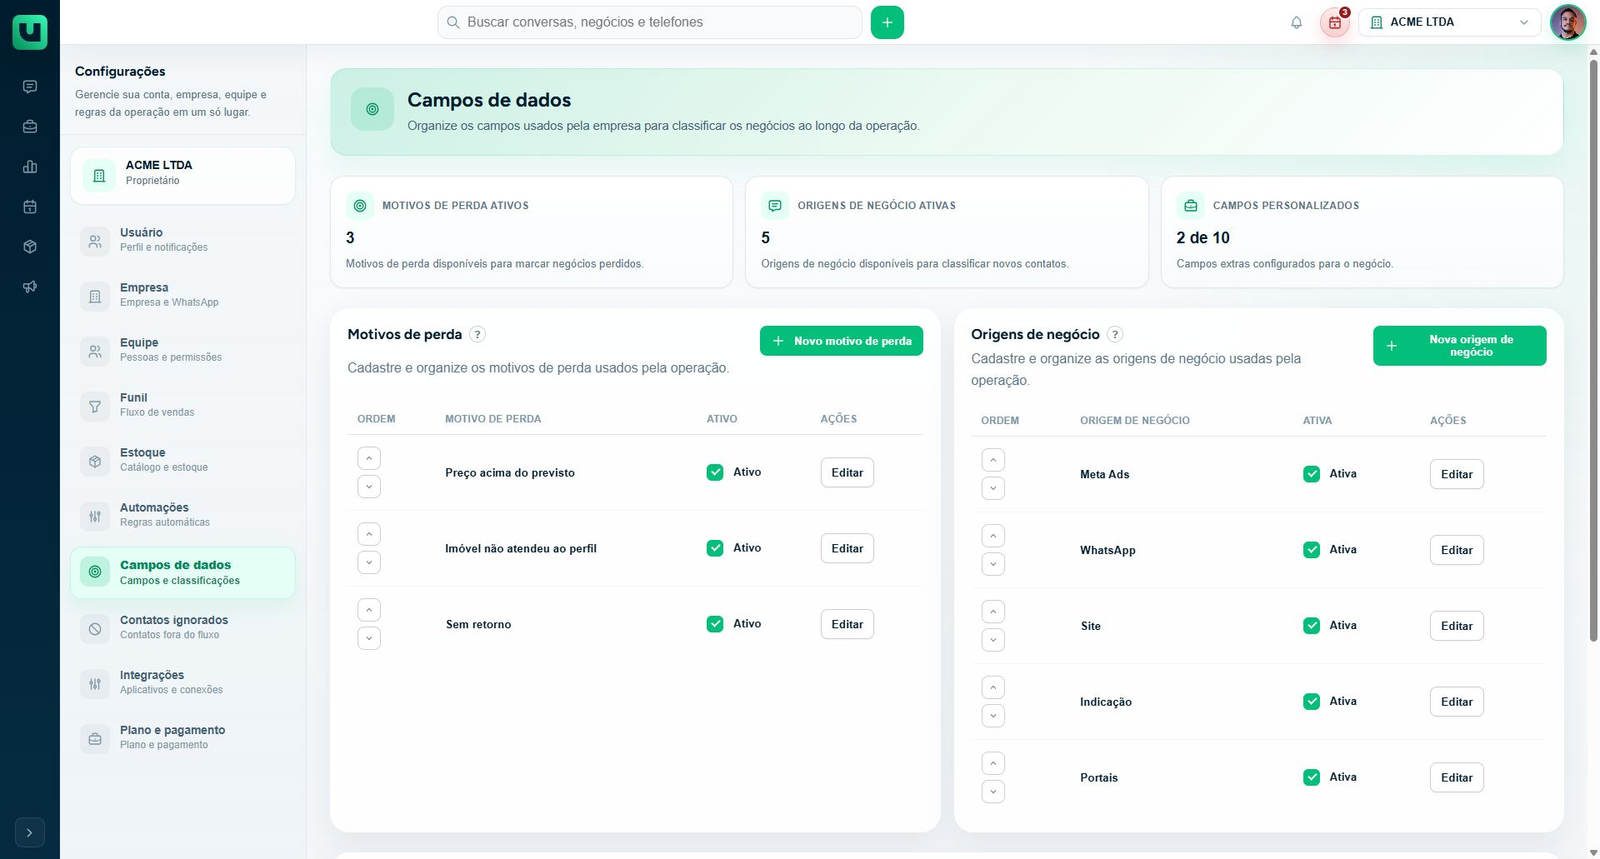This screenshot has width=1600, height=859.
Task: Expand the left sidebar with arrow button
Action: tap(30, 832)
